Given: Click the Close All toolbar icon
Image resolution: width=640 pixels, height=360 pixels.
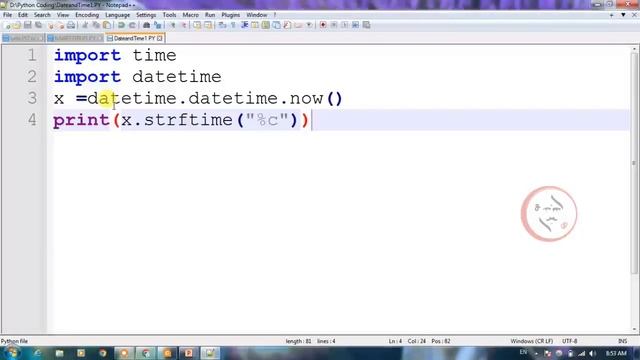Looking at the screenshot, I should point(60,25).
